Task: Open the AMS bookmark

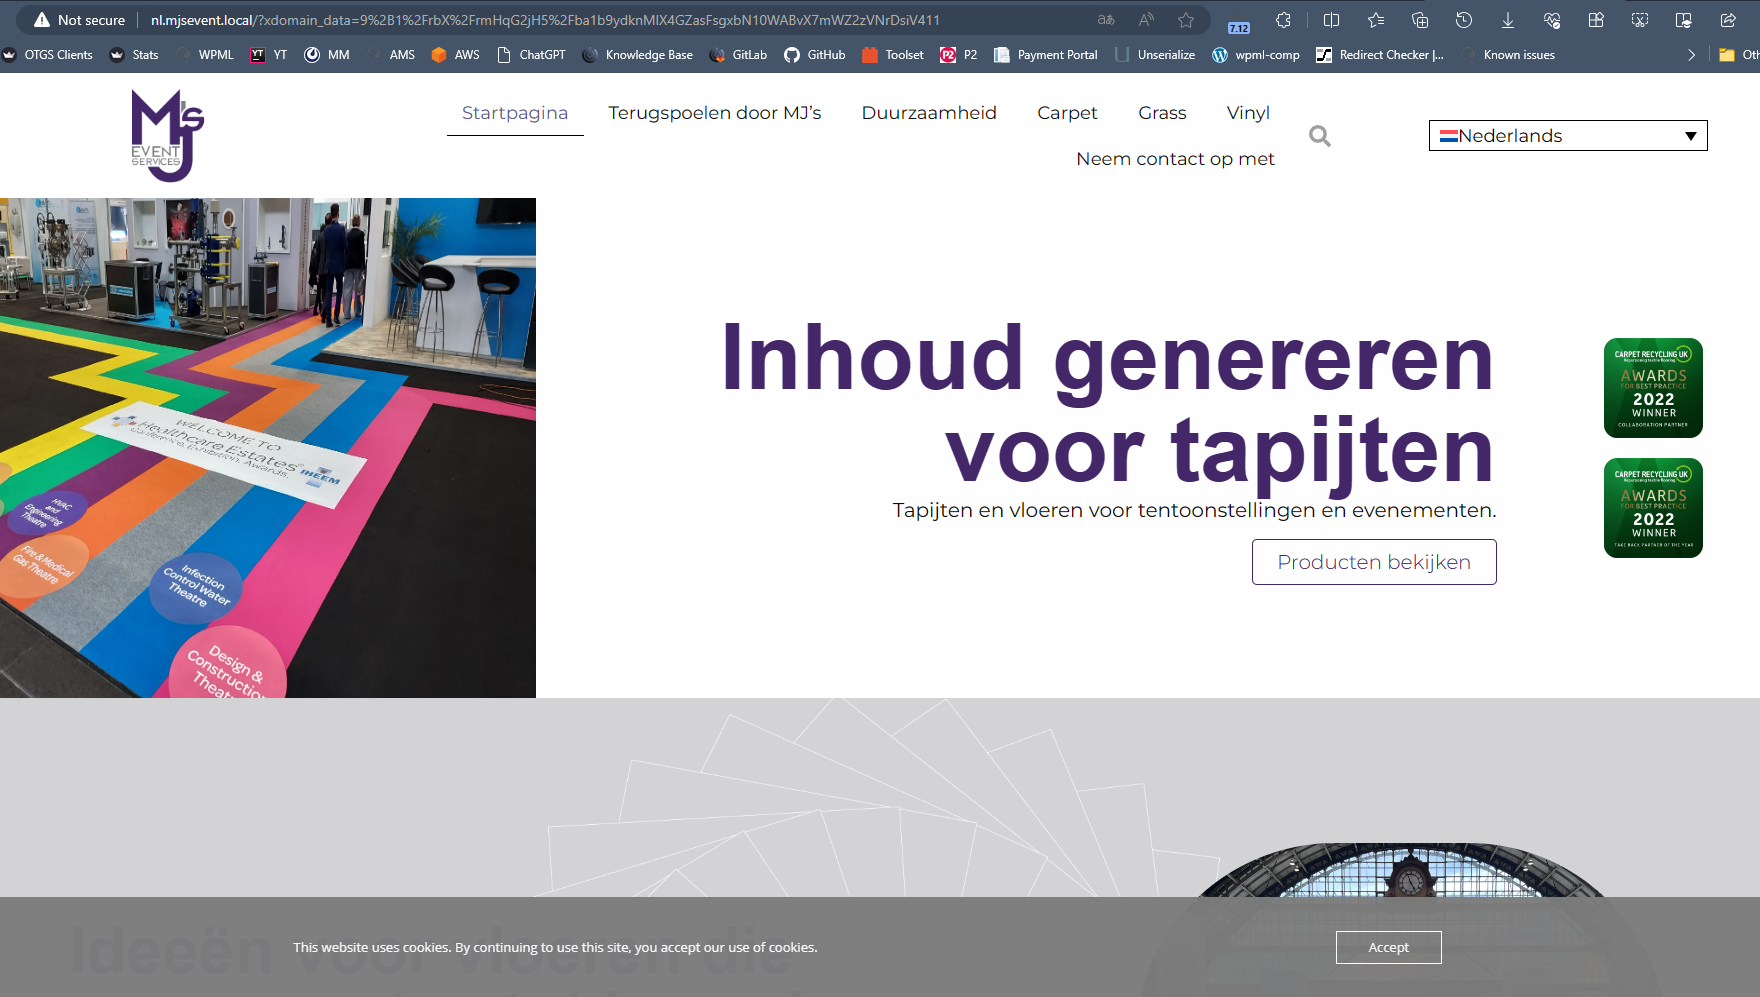Action: tap(391, 55)
